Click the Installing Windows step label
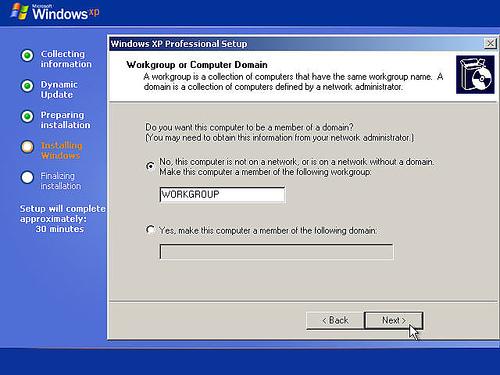Viewport: 500px width, 375px height. pyautogui.click(x=61, y=150)
